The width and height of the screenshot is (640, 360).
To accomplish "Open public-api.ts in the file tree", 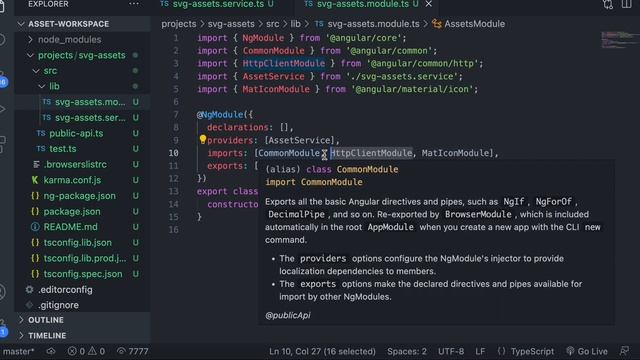I will point(76,133).
